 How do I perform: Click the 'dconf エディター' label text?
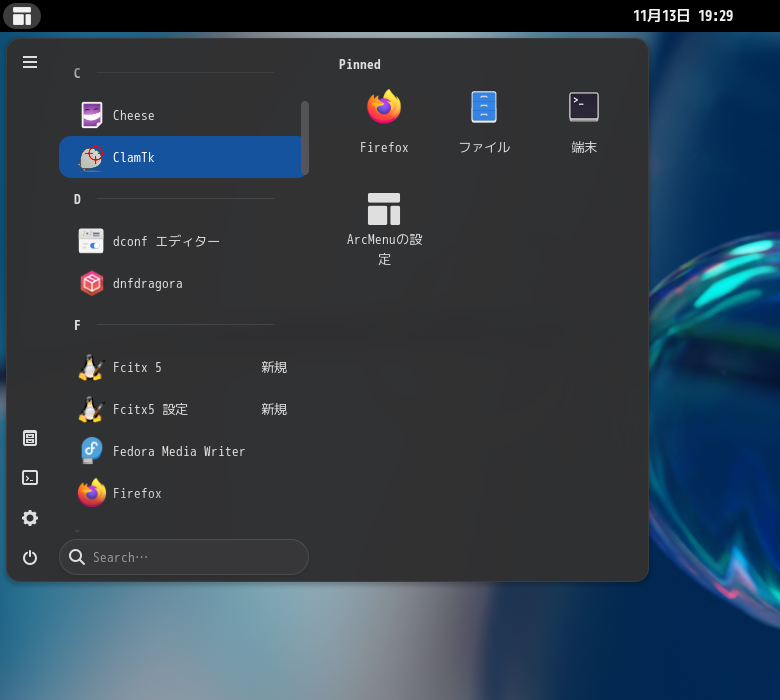[x=166, y=241]
